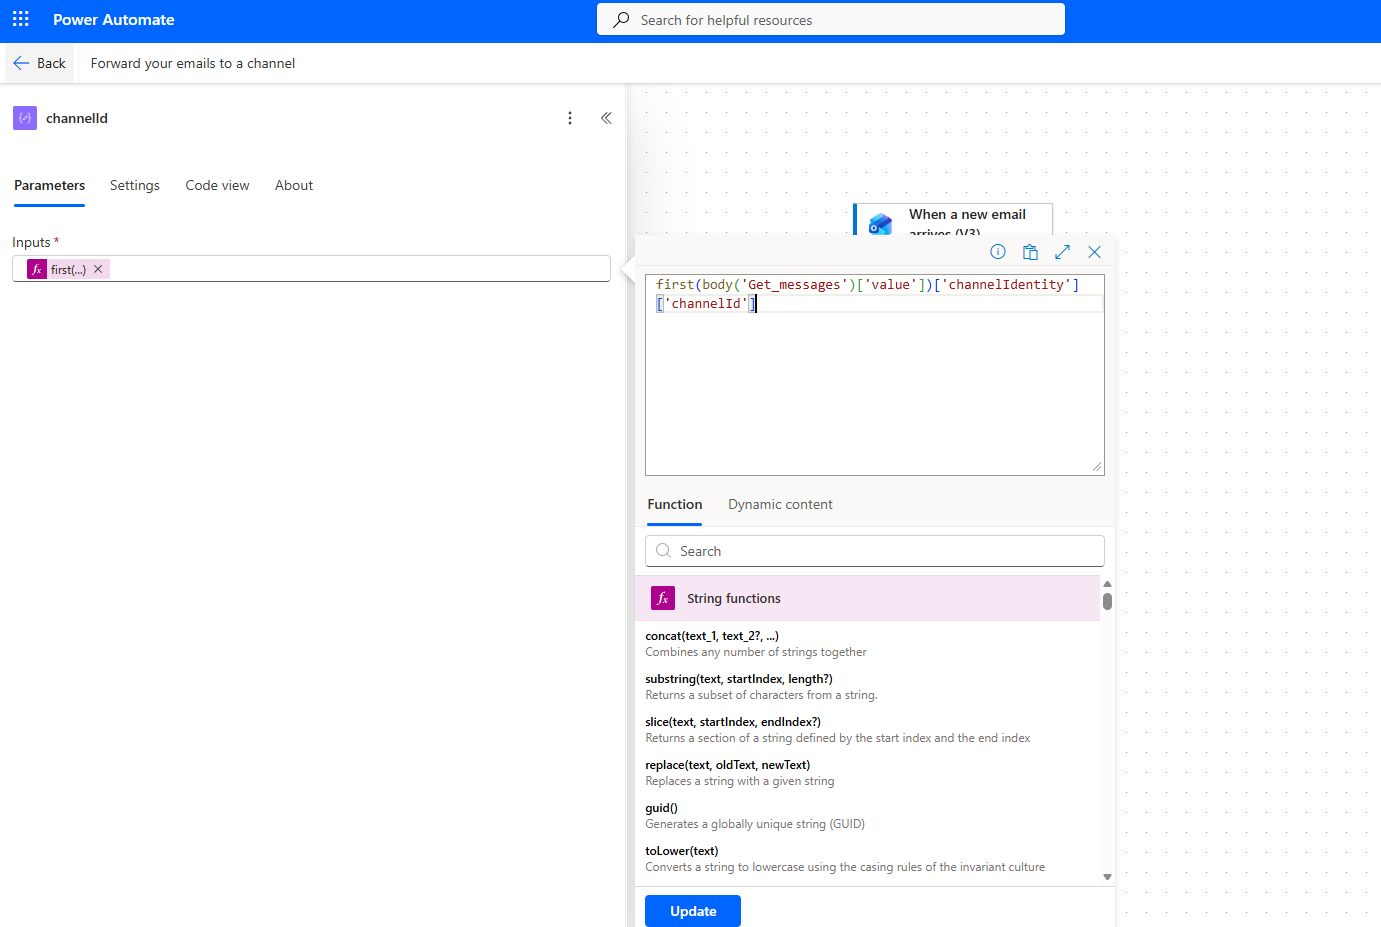This screenshot has height=927, width=1381.
Task: Expand the expression editor to full screen
Action: (x=1062, y=252)
